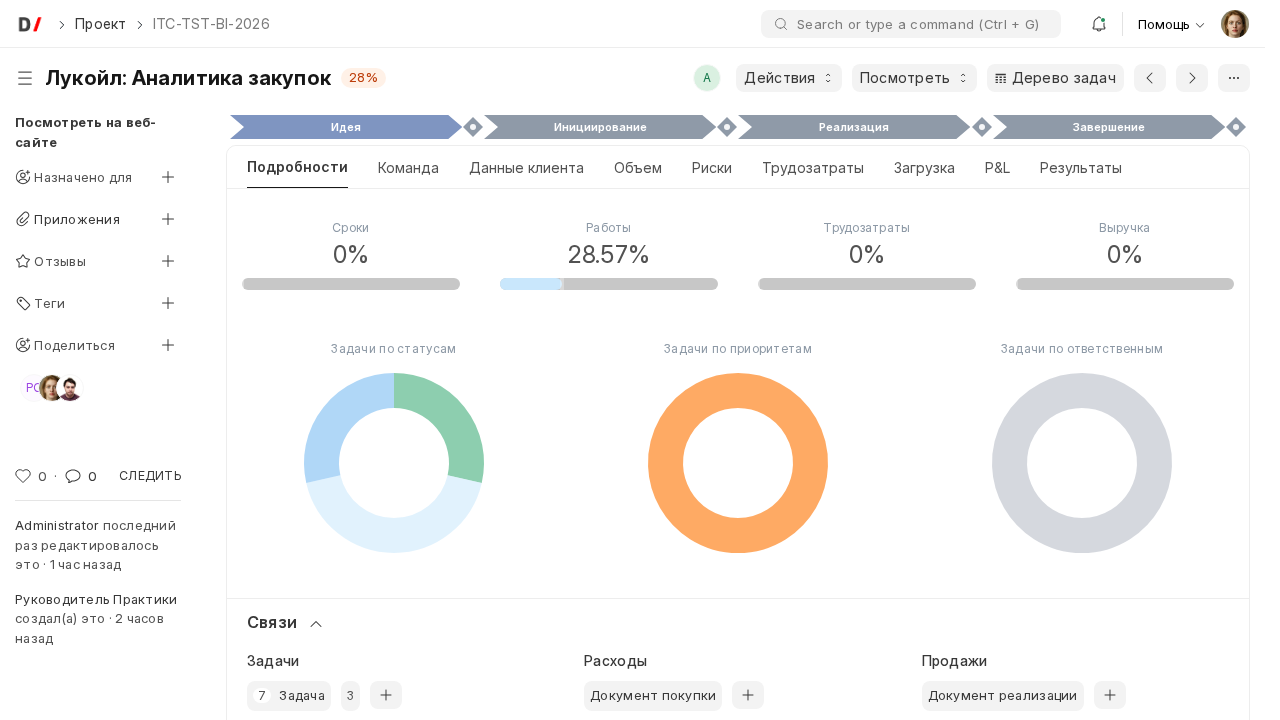
Task: Select the Трудозатраты tab
Action: (813, 168)
